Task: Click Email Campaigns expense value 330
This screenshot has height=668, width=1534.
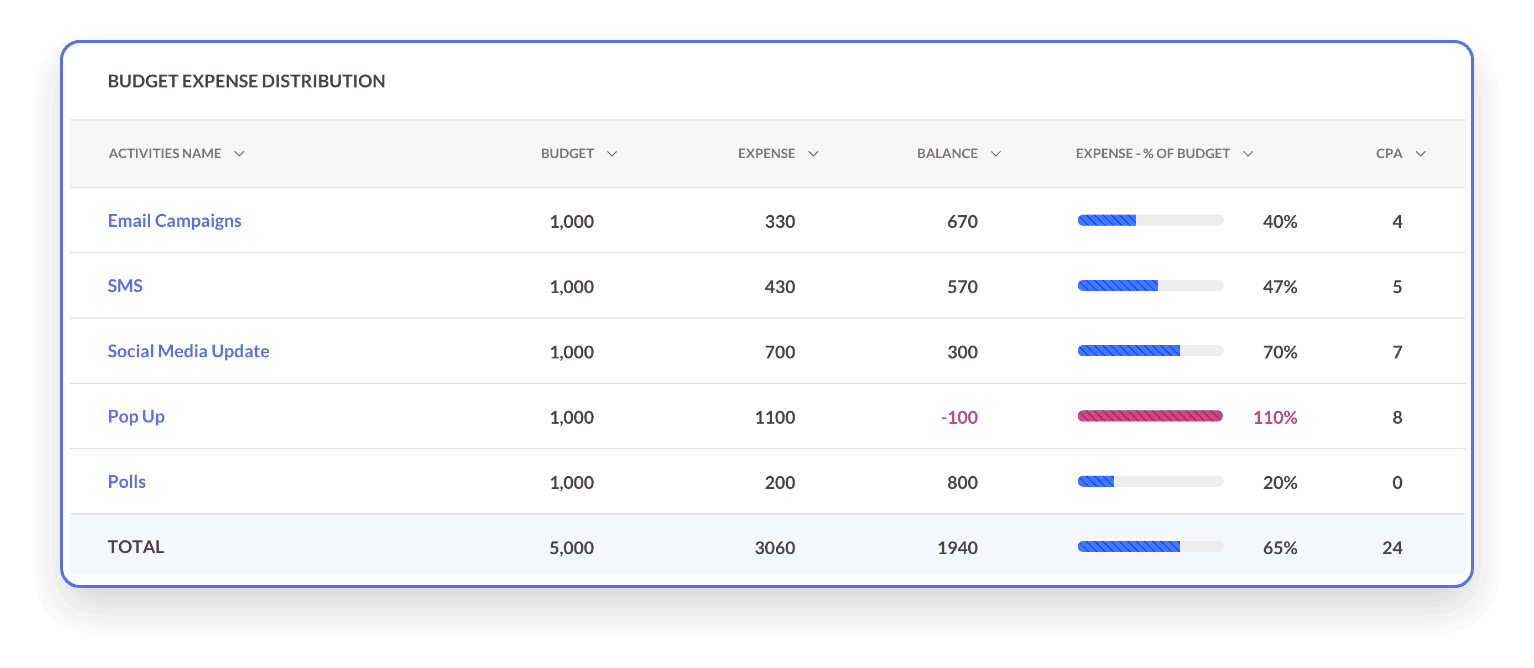Action: 780,222
